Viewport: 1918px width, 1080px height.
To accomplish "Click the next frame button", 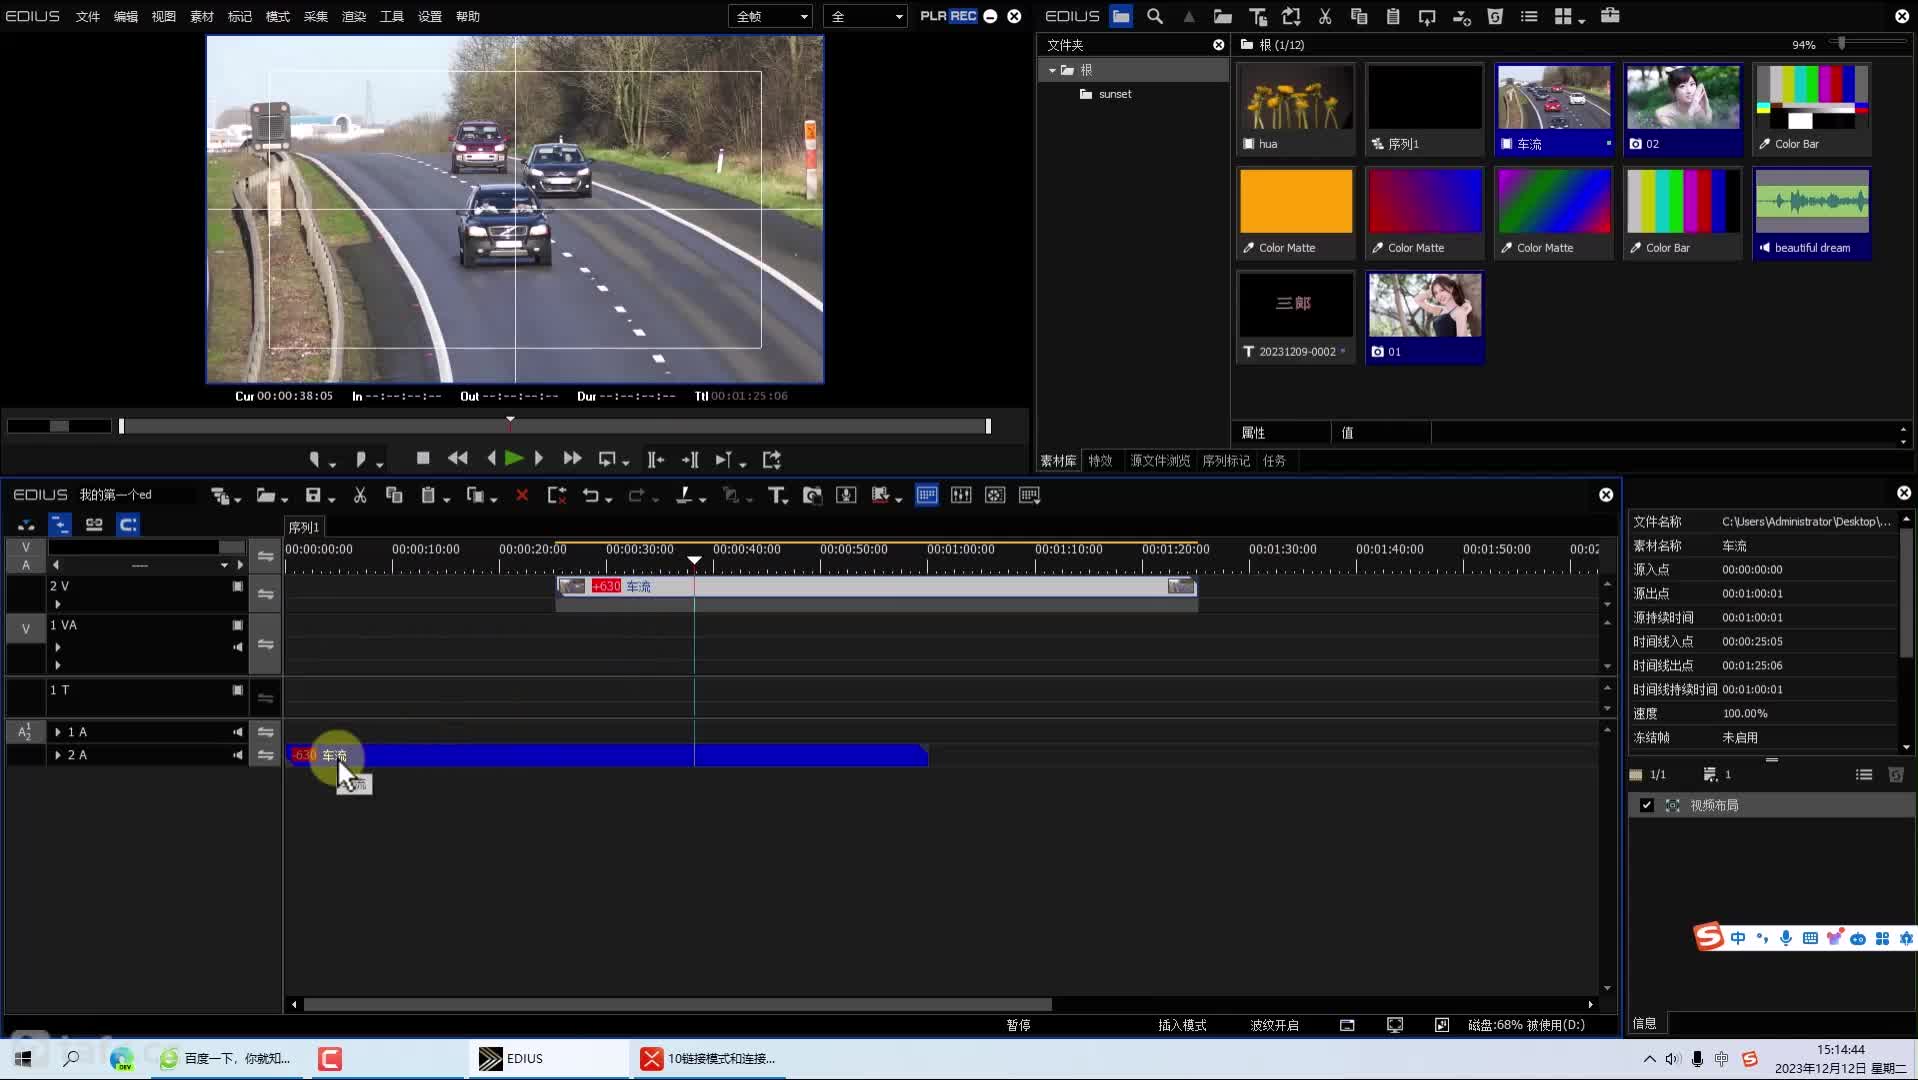I will 539,458.
